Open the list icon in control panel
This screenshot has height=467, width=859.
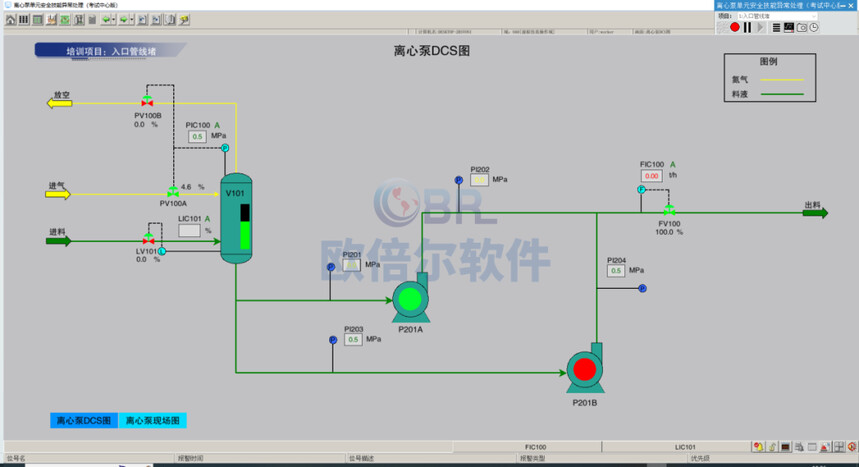776,27
